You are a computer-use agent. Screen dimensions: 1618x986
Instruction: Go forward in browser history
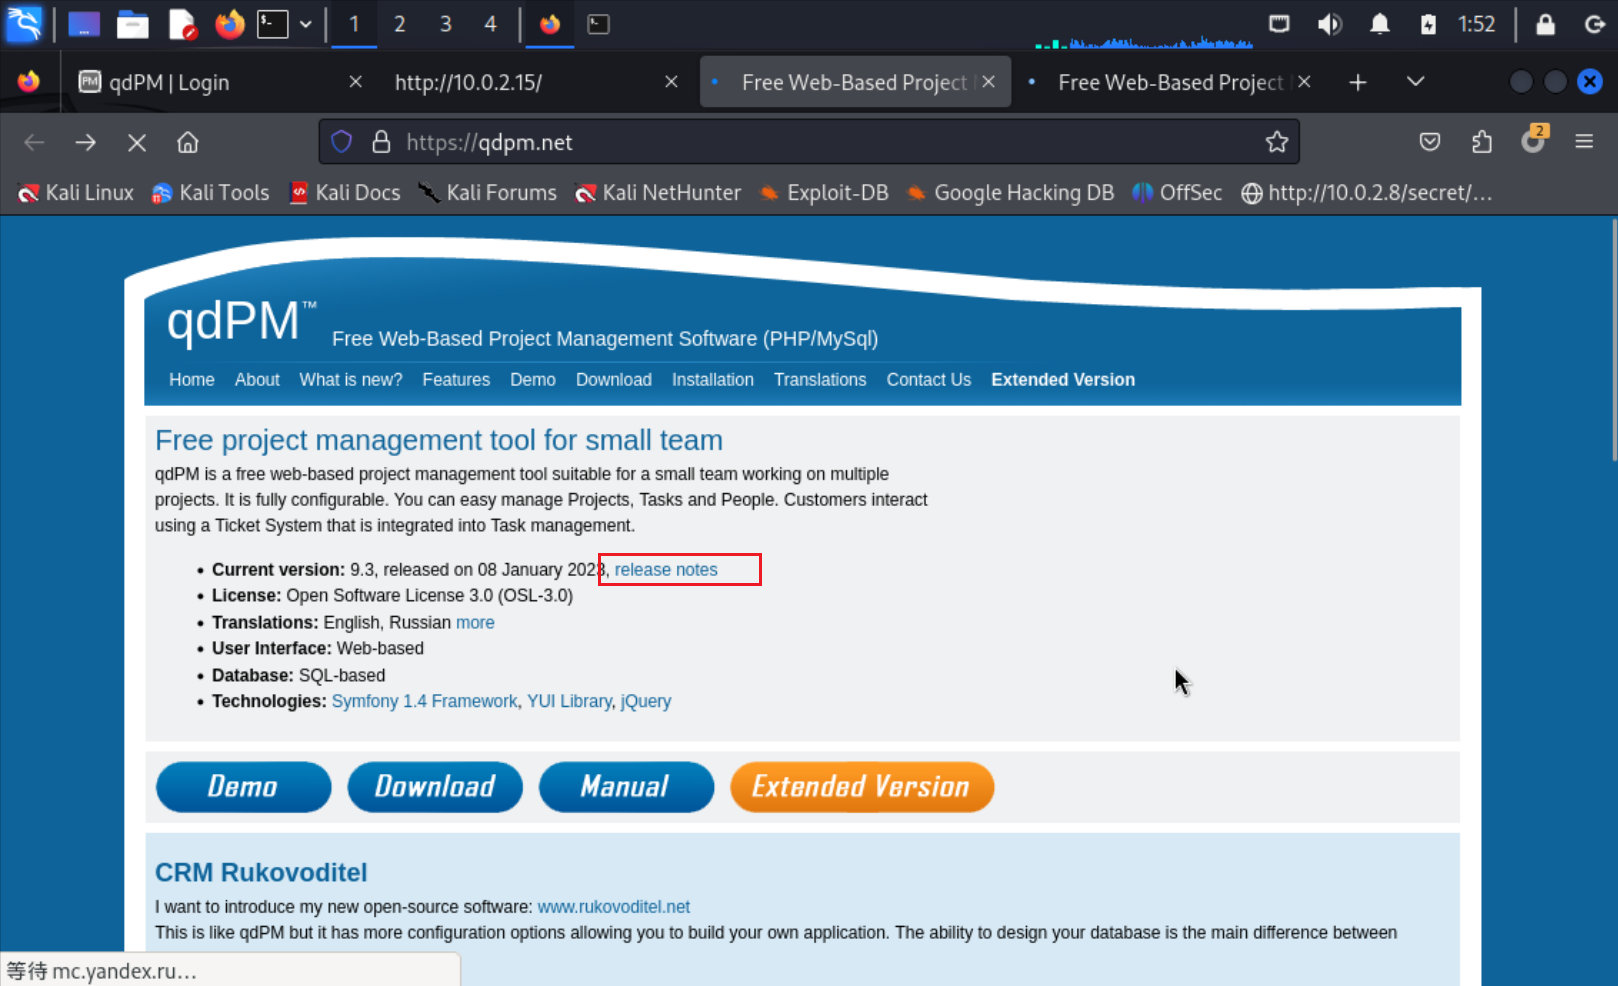click(x=86, y=143)
